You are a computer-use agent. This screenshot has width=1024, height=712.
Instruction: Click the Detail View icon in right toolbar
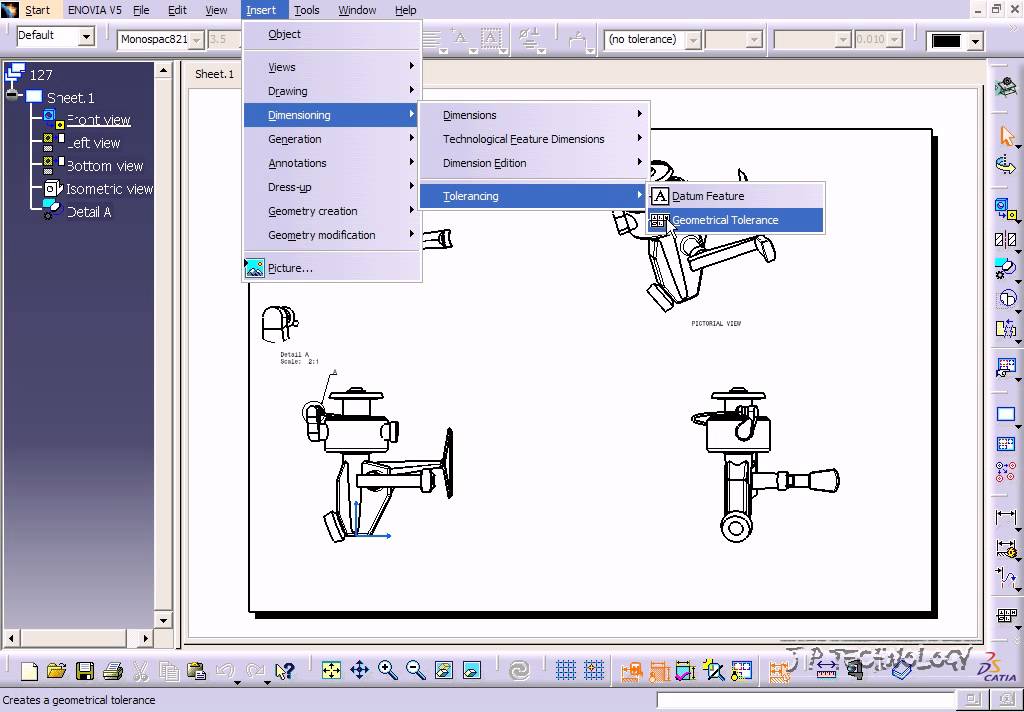(1006, 268)
